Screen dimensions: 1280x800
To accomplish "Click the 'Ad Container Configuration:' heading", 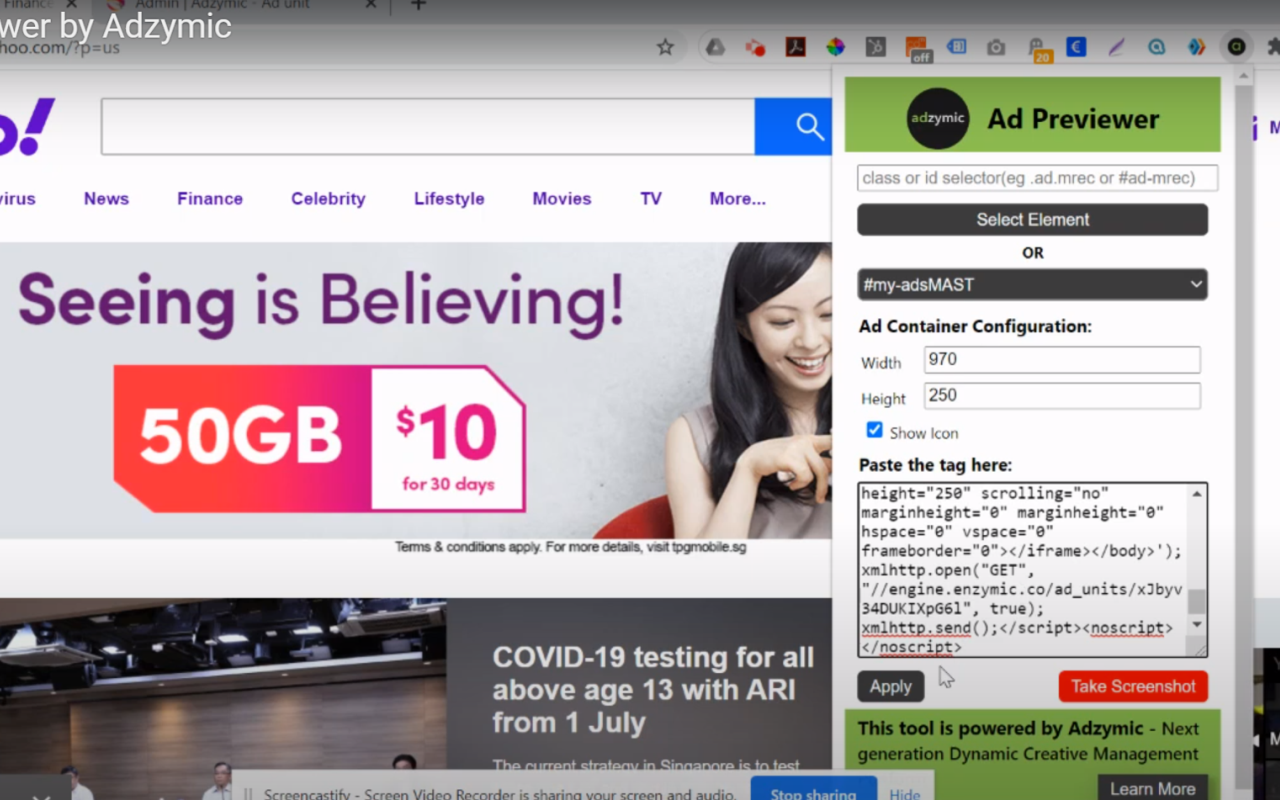I will point(975,326).
